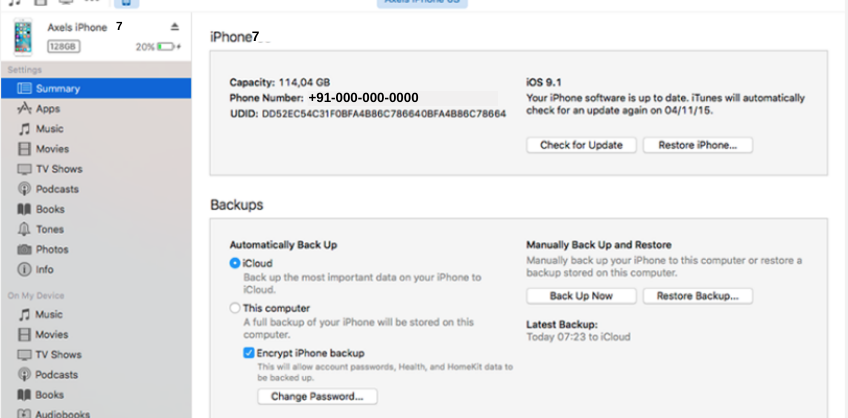The width and height of the screenshot is (848, 418).
Task: Open Music under On My Device
Action: [x=49, y=314]
